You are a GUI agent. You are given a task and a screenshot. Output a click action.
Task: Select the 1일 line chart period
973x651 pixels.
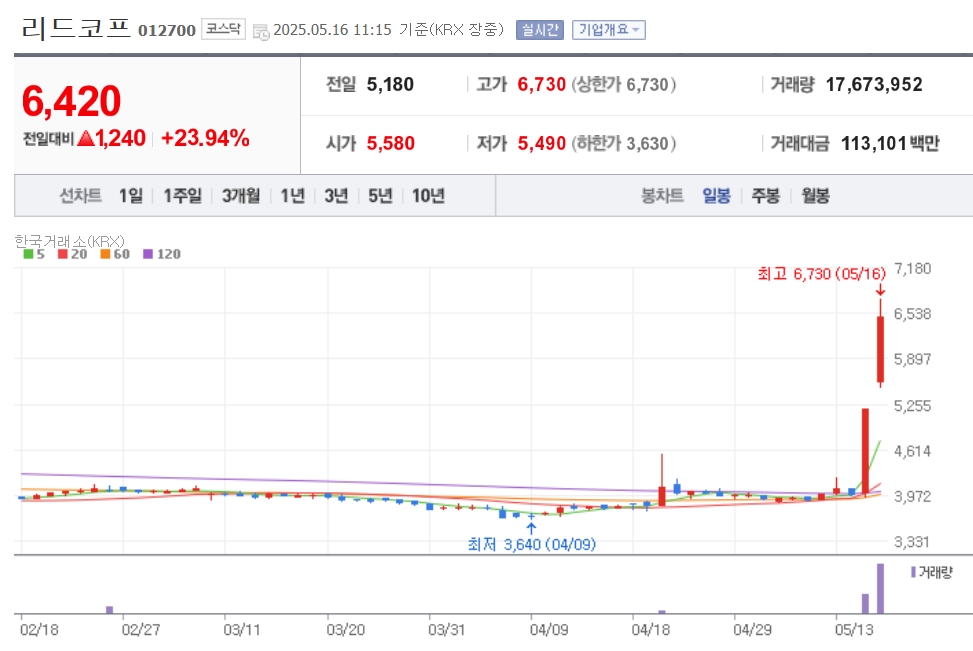[x=131, y=196]
